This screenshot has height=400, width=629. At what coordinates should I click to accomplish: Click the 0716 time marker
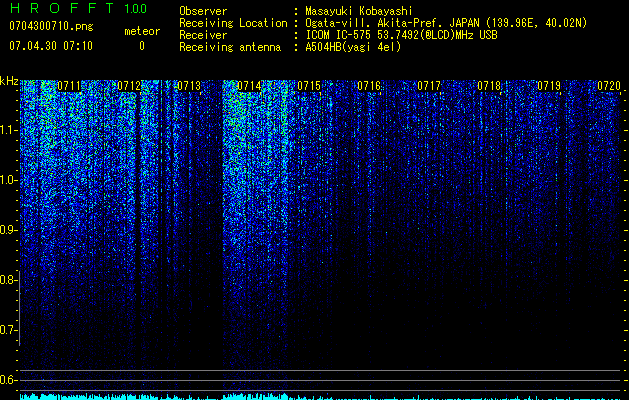(x=369, y=86)
